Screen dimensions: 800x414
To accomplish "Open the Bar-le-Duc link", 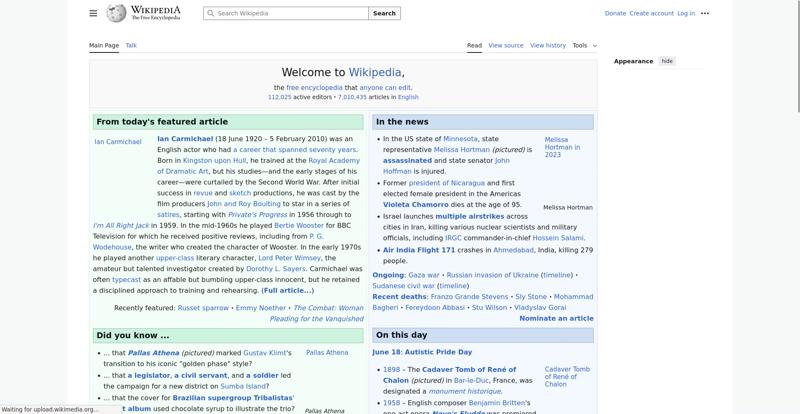I will coord(473,380).
